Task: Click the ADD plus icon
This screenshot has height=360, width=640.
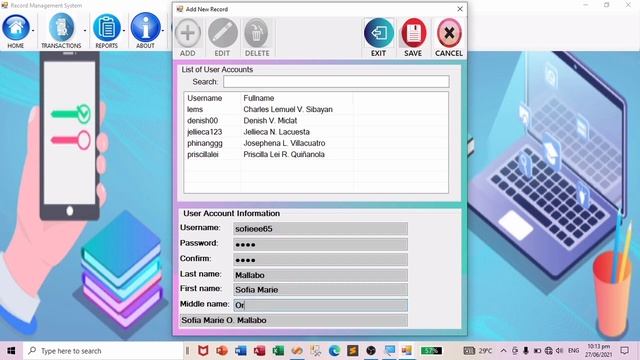Action: pos(188,33)
